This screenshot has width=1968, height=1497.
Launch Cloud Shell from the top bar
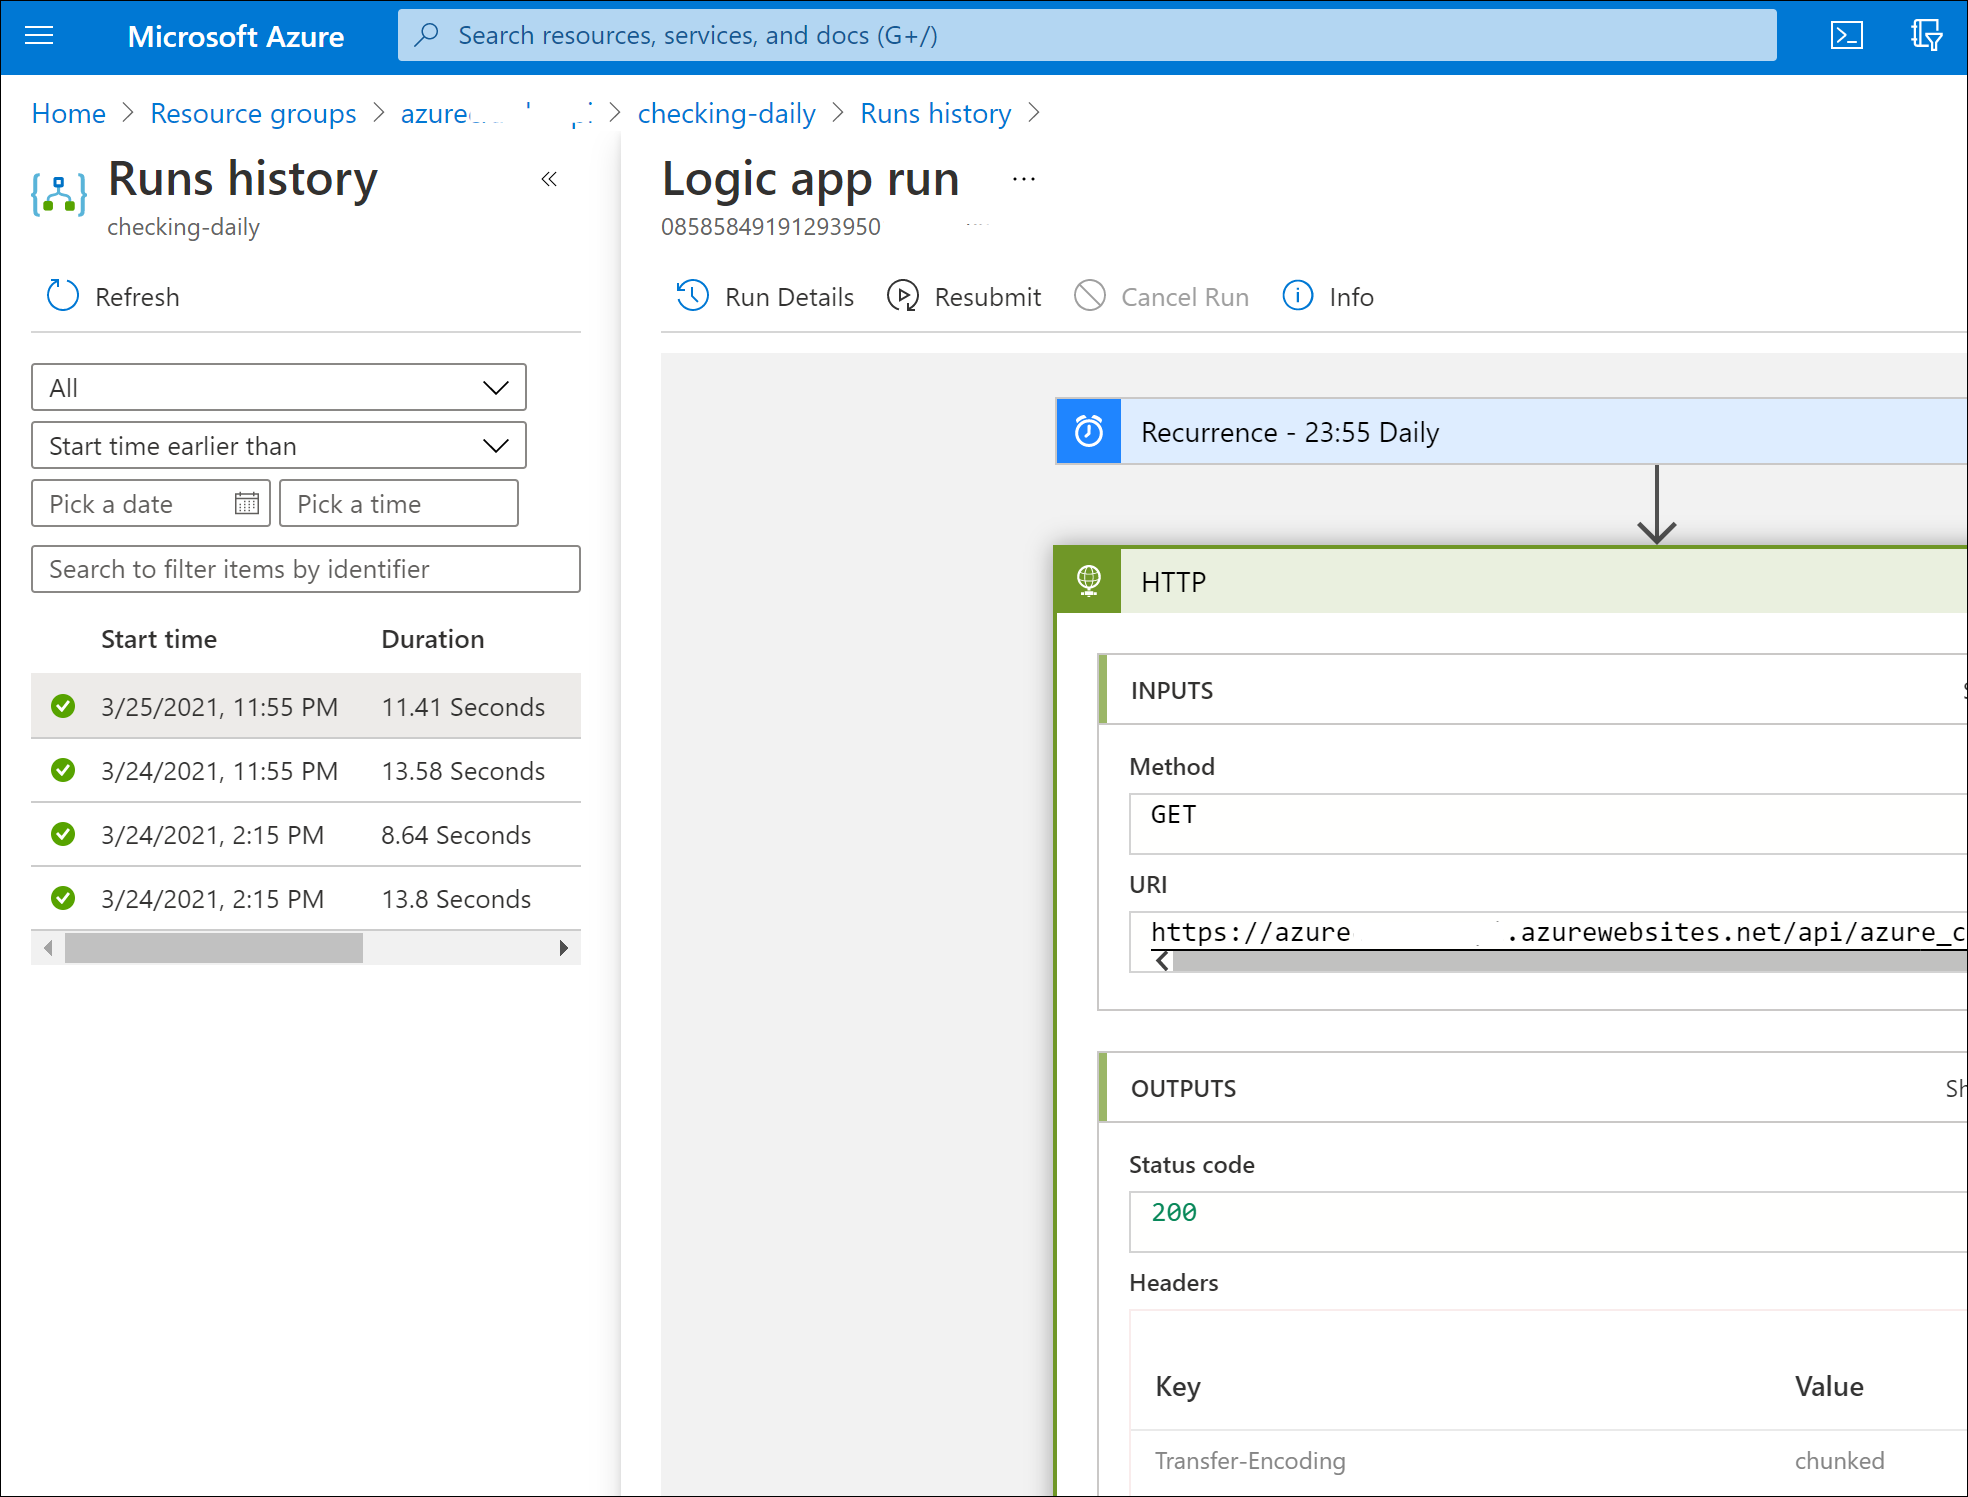coord(1846,36)
